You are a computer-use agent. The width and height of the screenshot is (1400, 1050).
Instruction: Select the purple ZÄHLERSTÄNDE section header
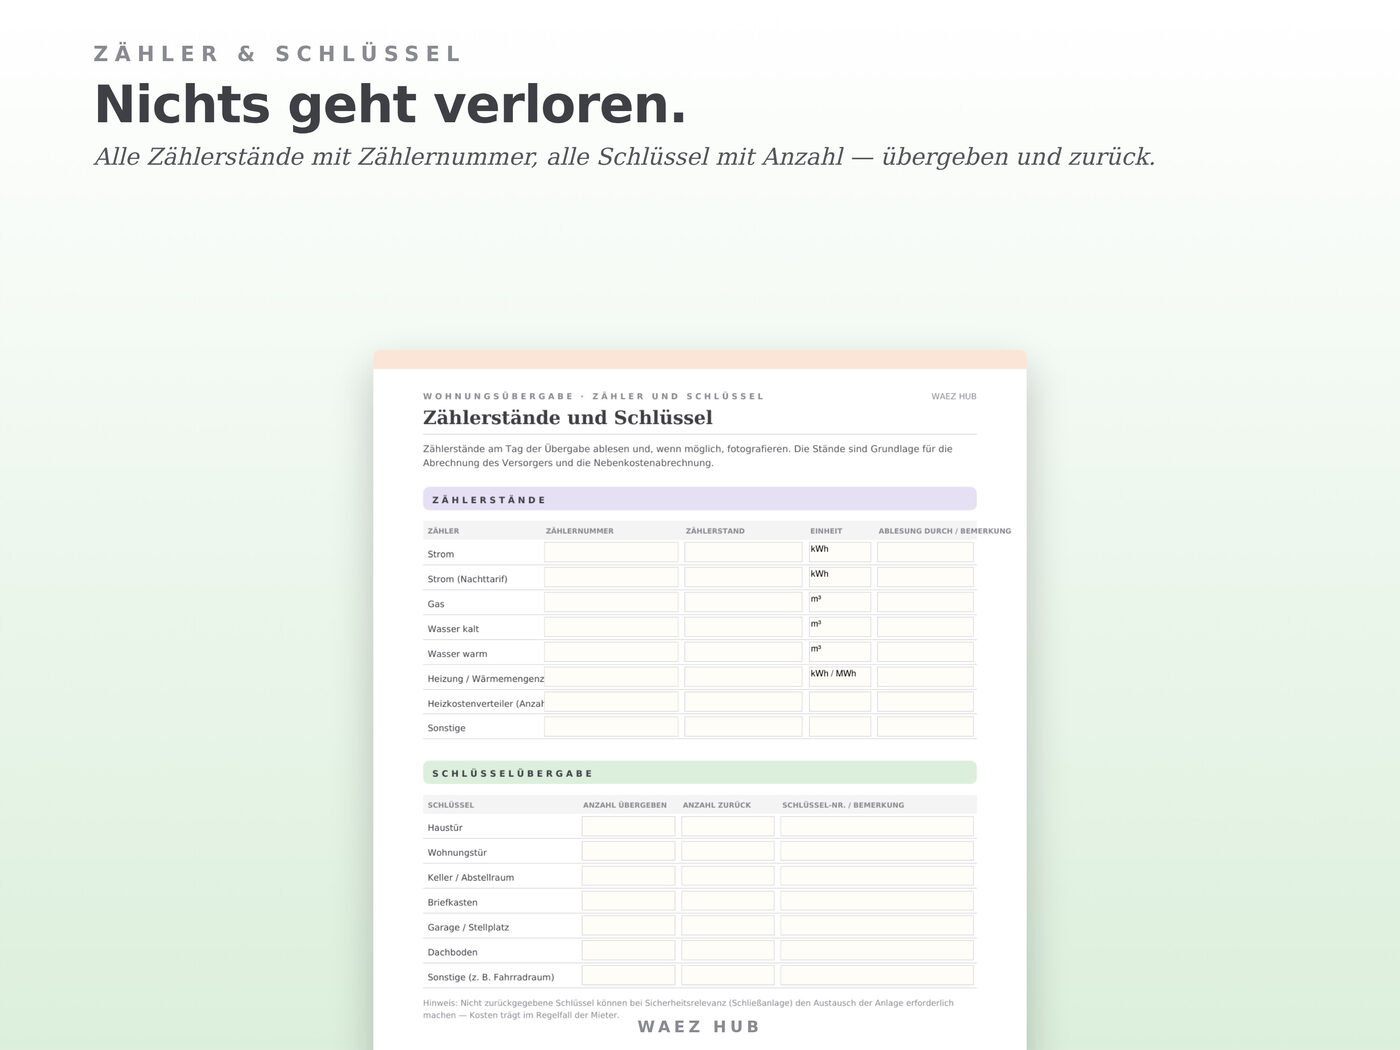point(700,499)
